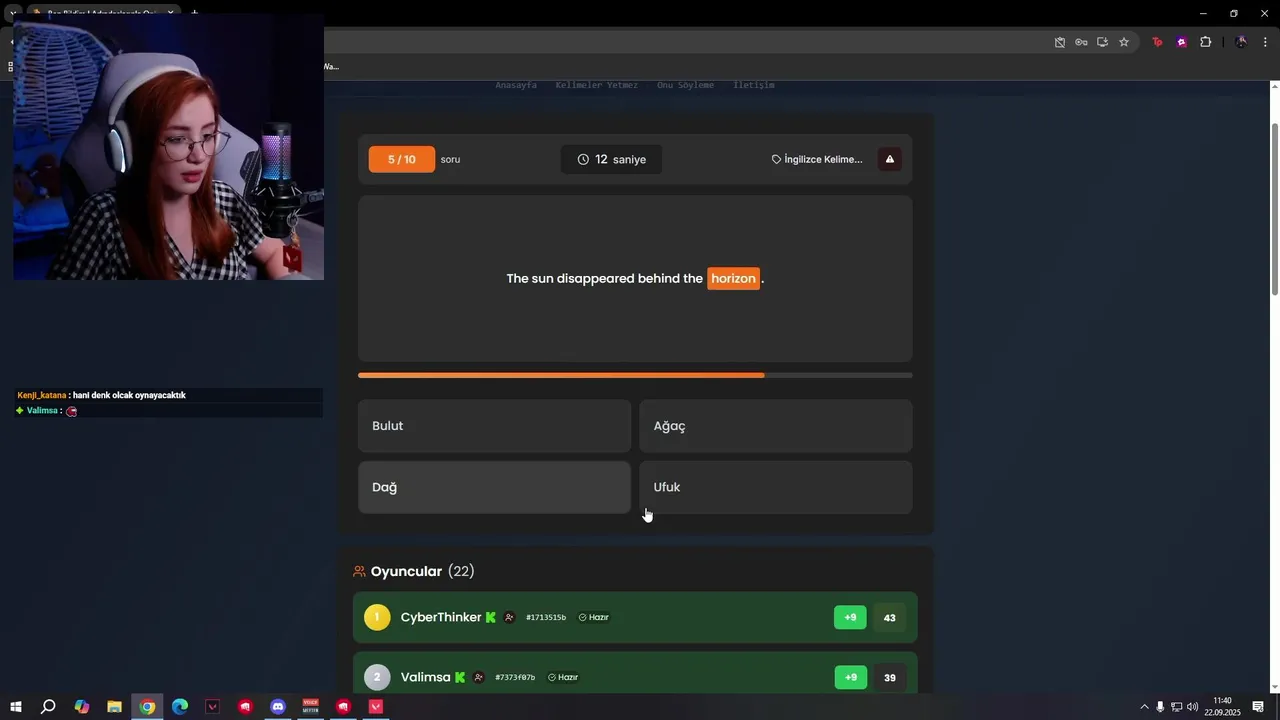The image size is (1280, 720).
Task: Choose the answer Ufuk
Action: coord(776,487)
